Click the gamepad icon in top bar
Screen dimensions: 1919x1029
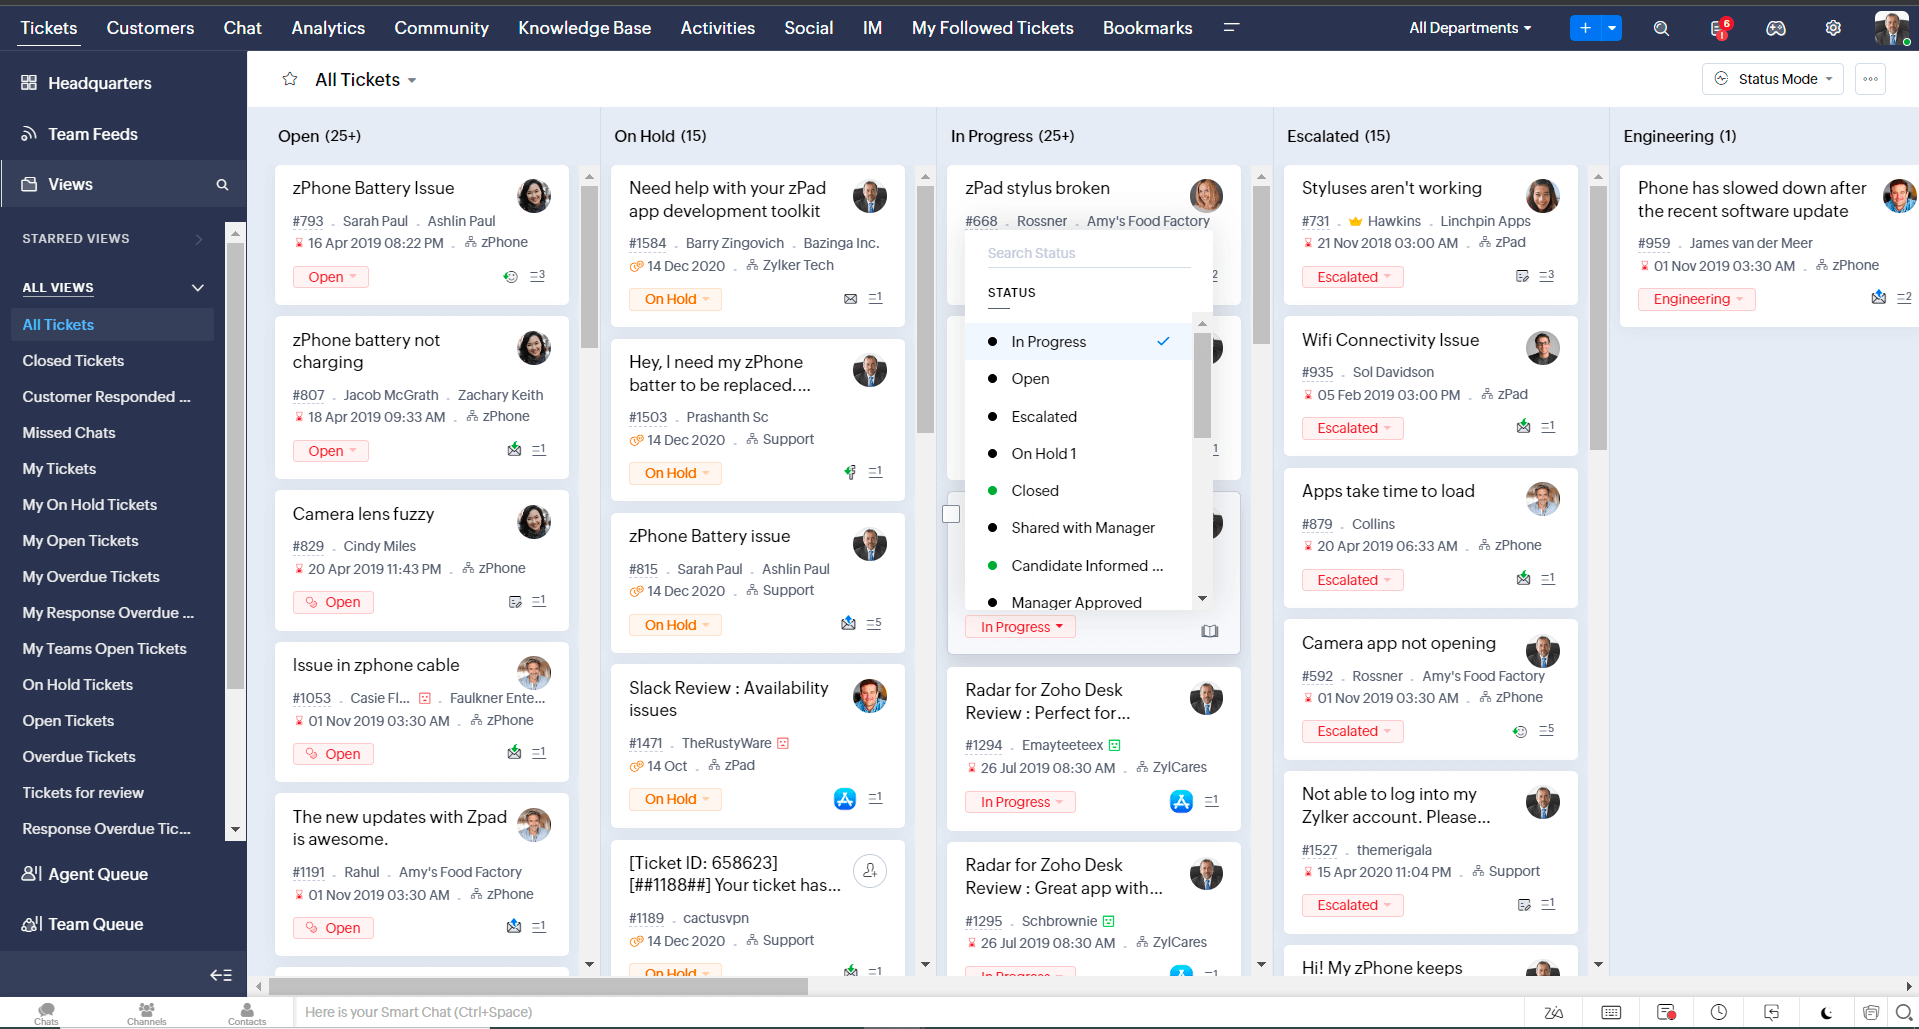pyautogui.click(x=1776, y=29)
